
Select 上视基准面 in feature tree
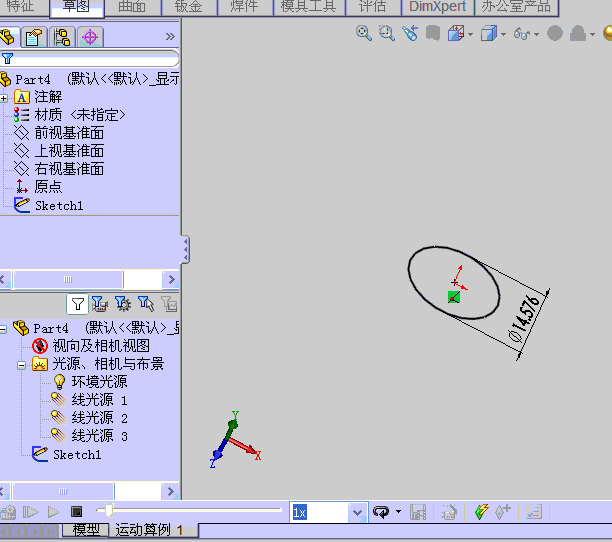69,151
